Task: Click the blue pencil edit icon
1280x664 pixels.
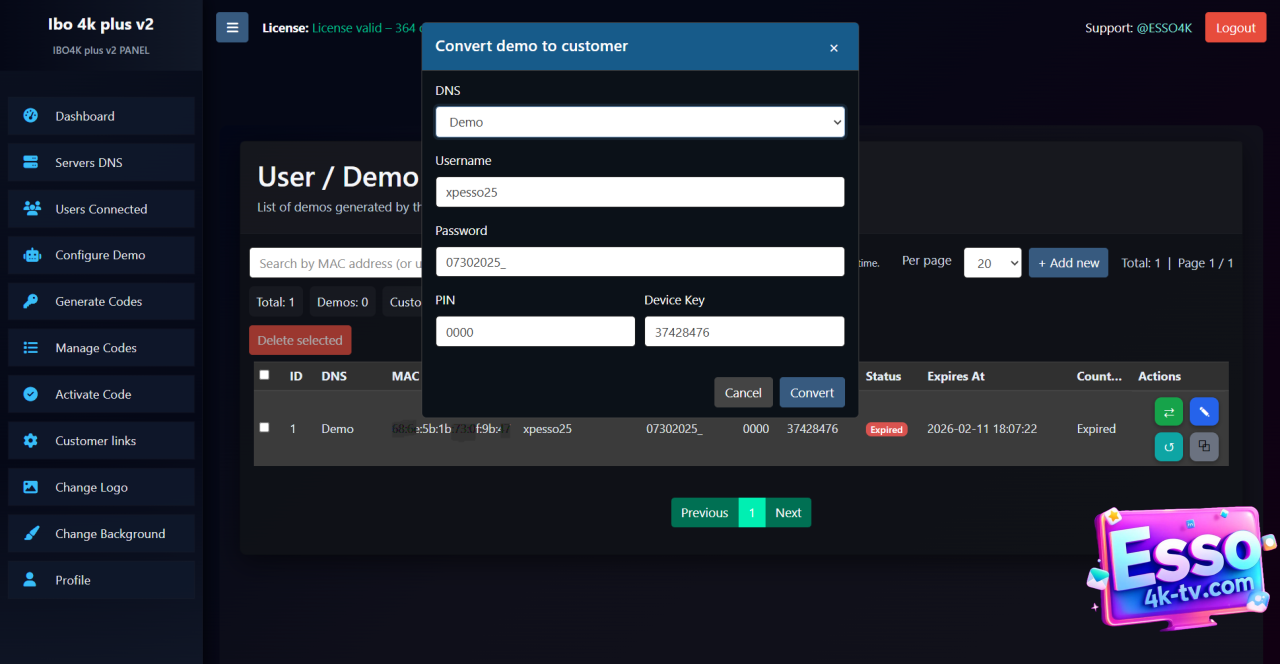Action: point(1204,411)
